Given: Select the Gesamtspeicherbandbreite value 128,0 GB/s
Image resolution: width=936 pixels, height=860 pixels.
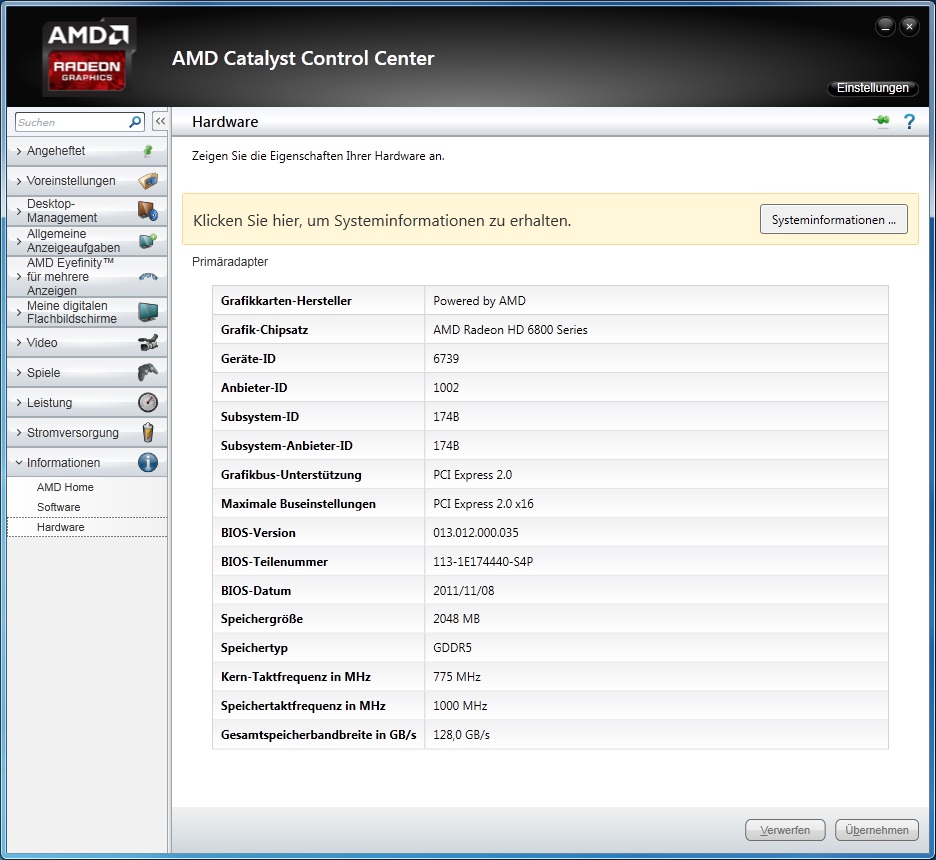Looking at the screenshot, I should [461, 735].
